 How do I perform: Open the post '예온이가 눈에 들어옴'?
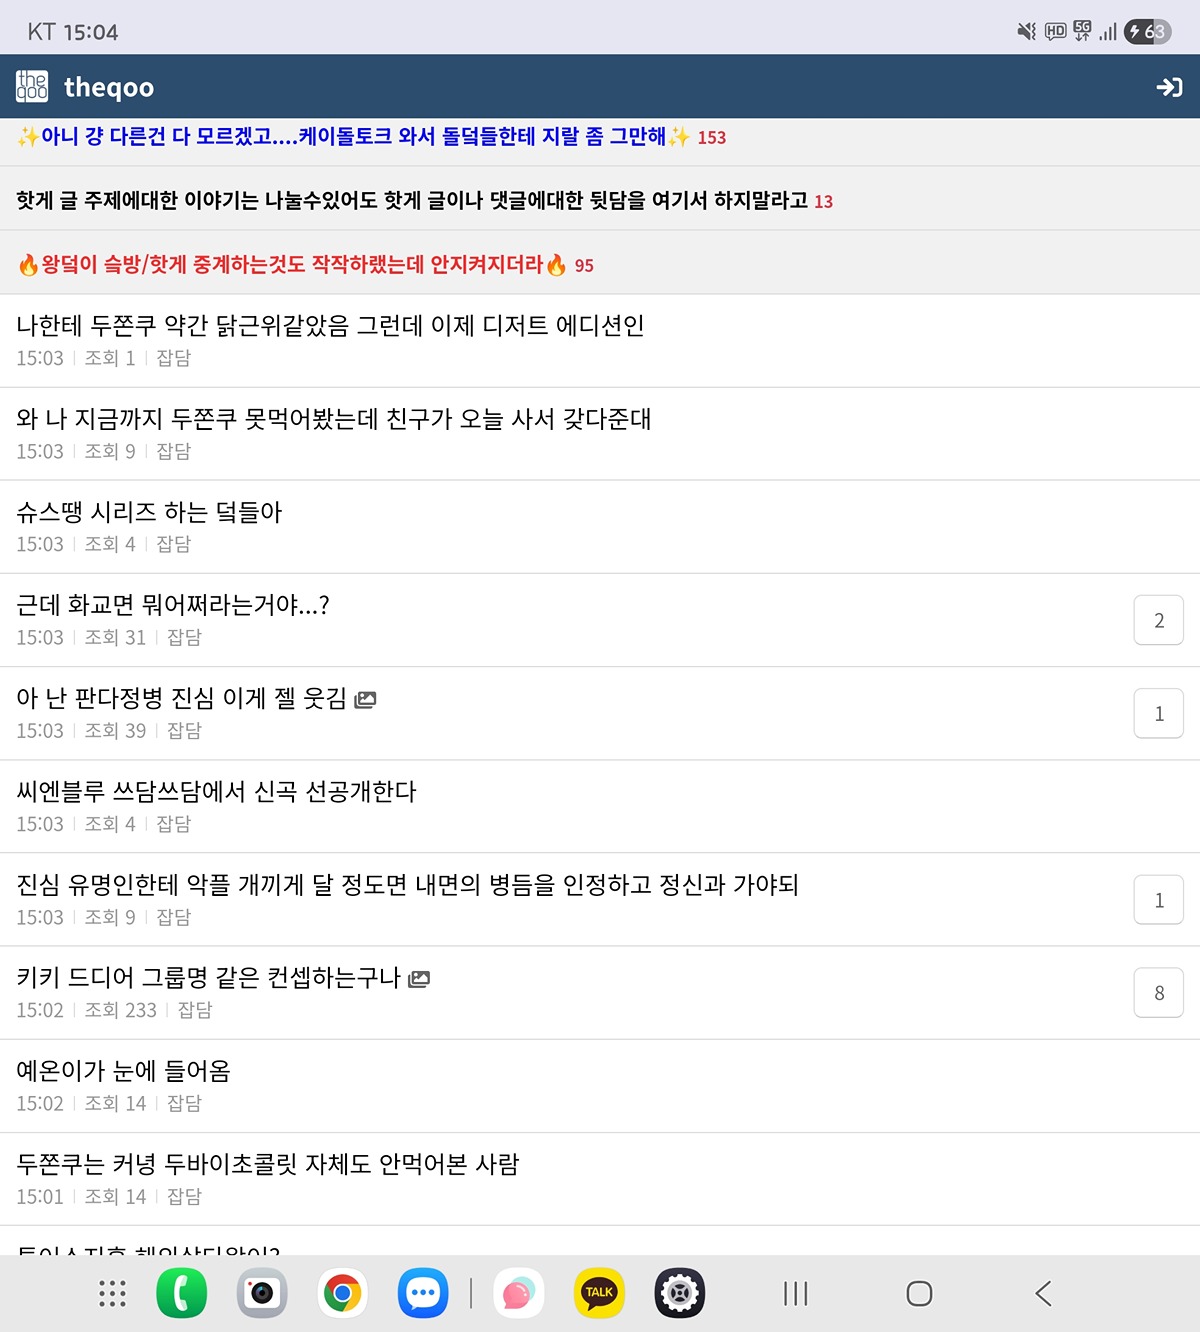pyautogui.click(x=124, y=1071)
